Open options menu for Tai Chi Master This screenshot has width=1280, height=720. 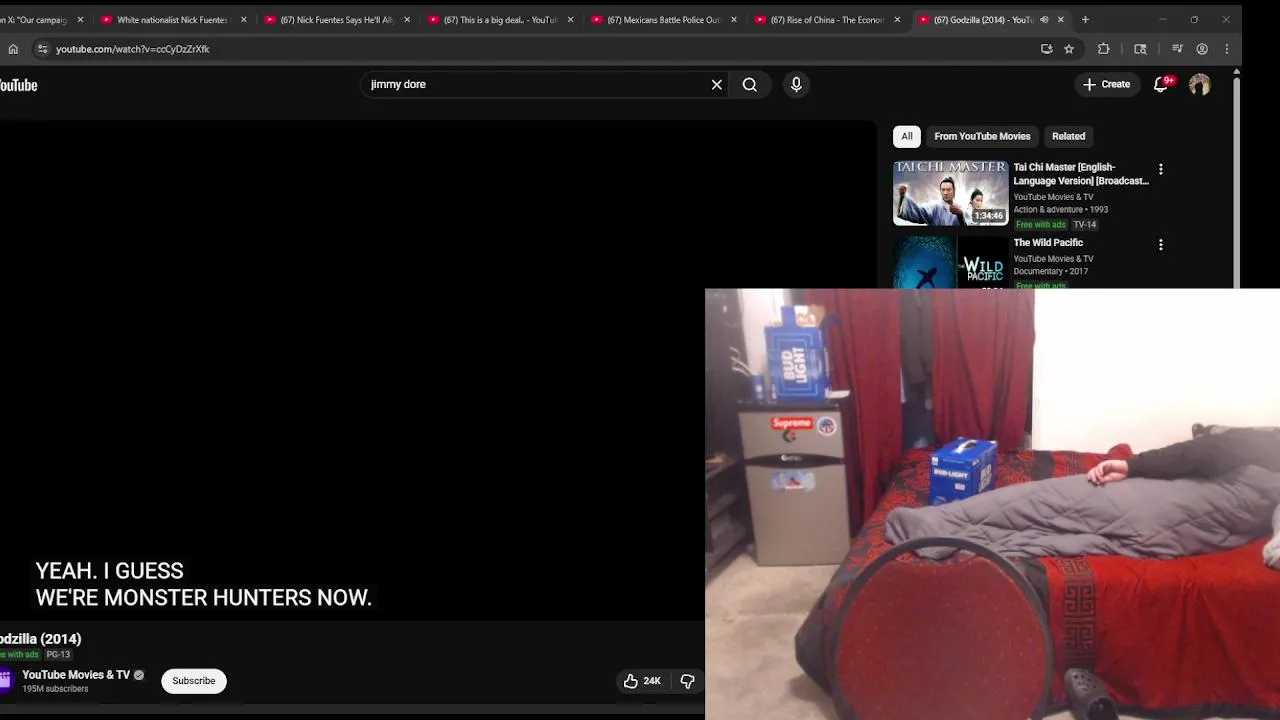click(x=1161, y=170)
